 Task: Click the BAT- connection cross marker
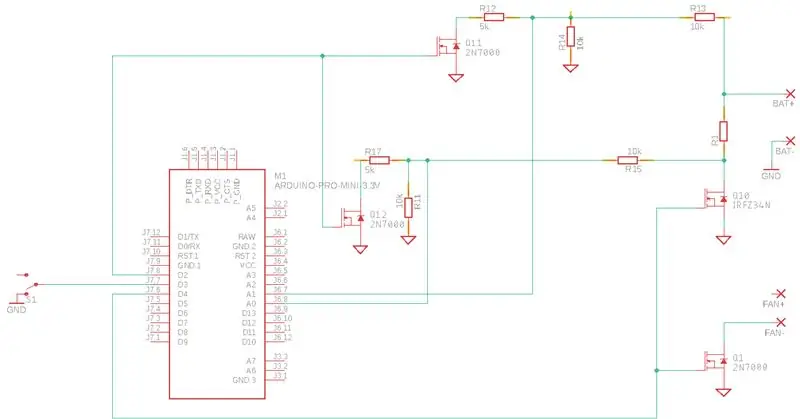tap(790, 141)
